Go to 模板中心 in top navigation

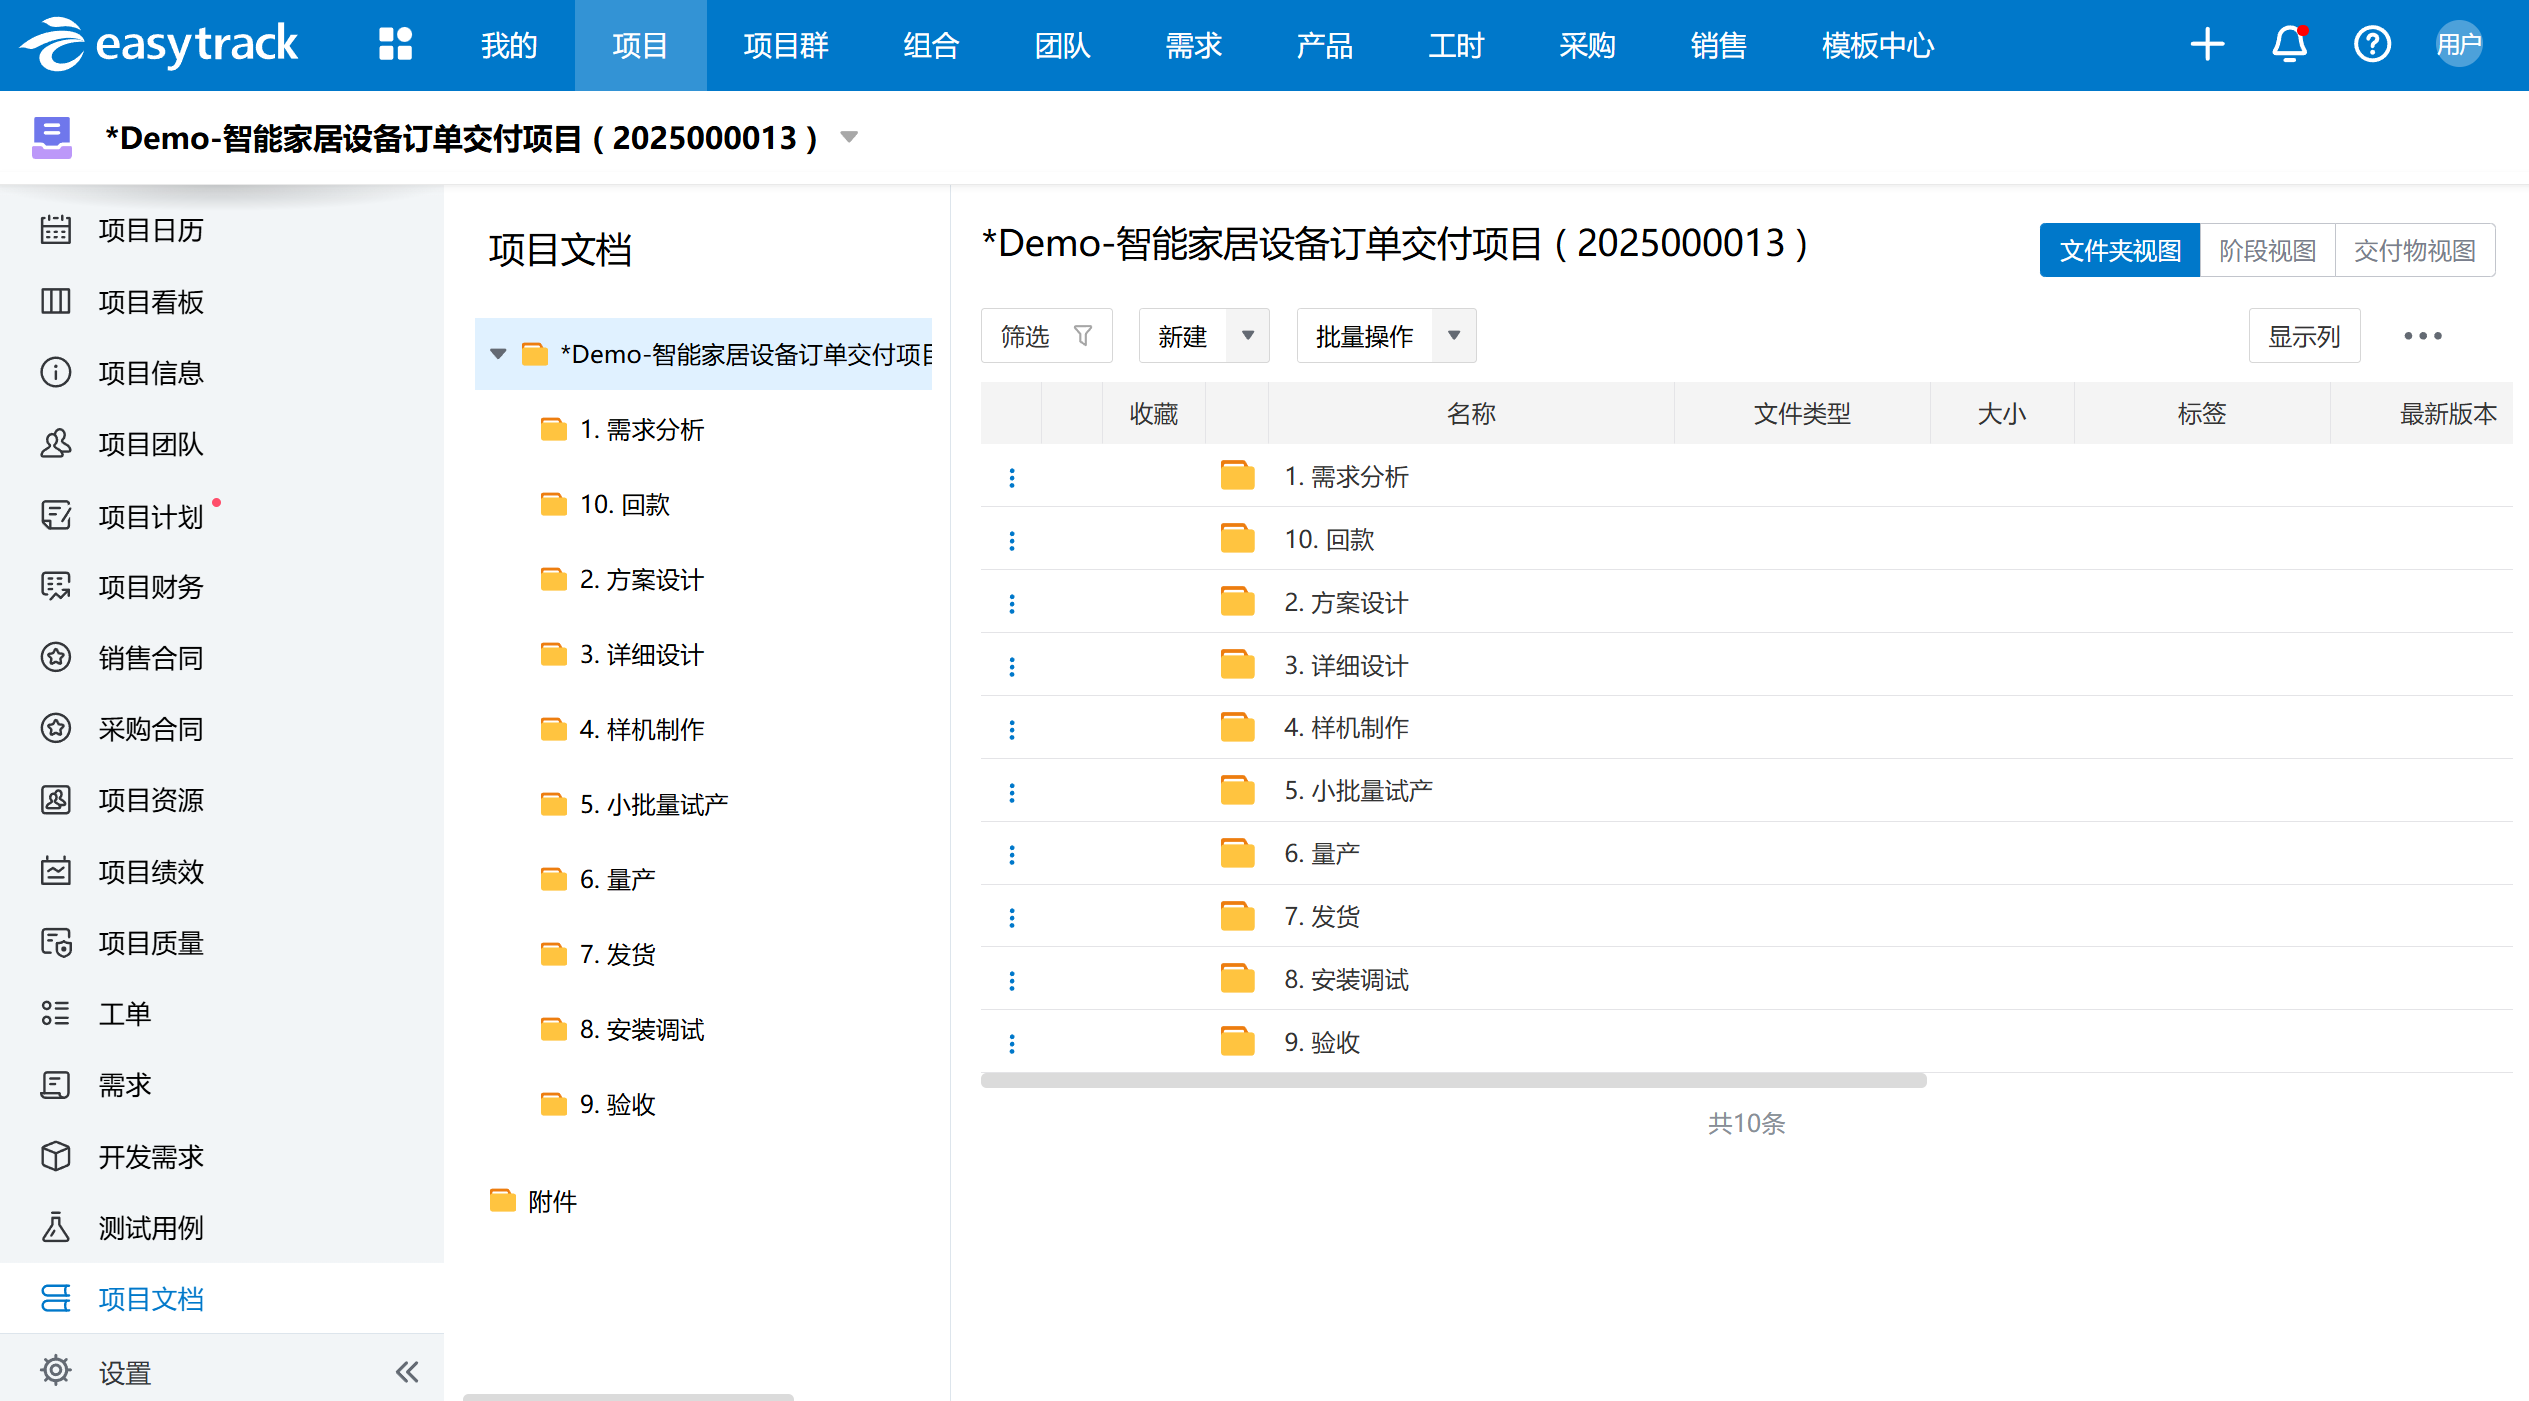[x=1877, y=45]
